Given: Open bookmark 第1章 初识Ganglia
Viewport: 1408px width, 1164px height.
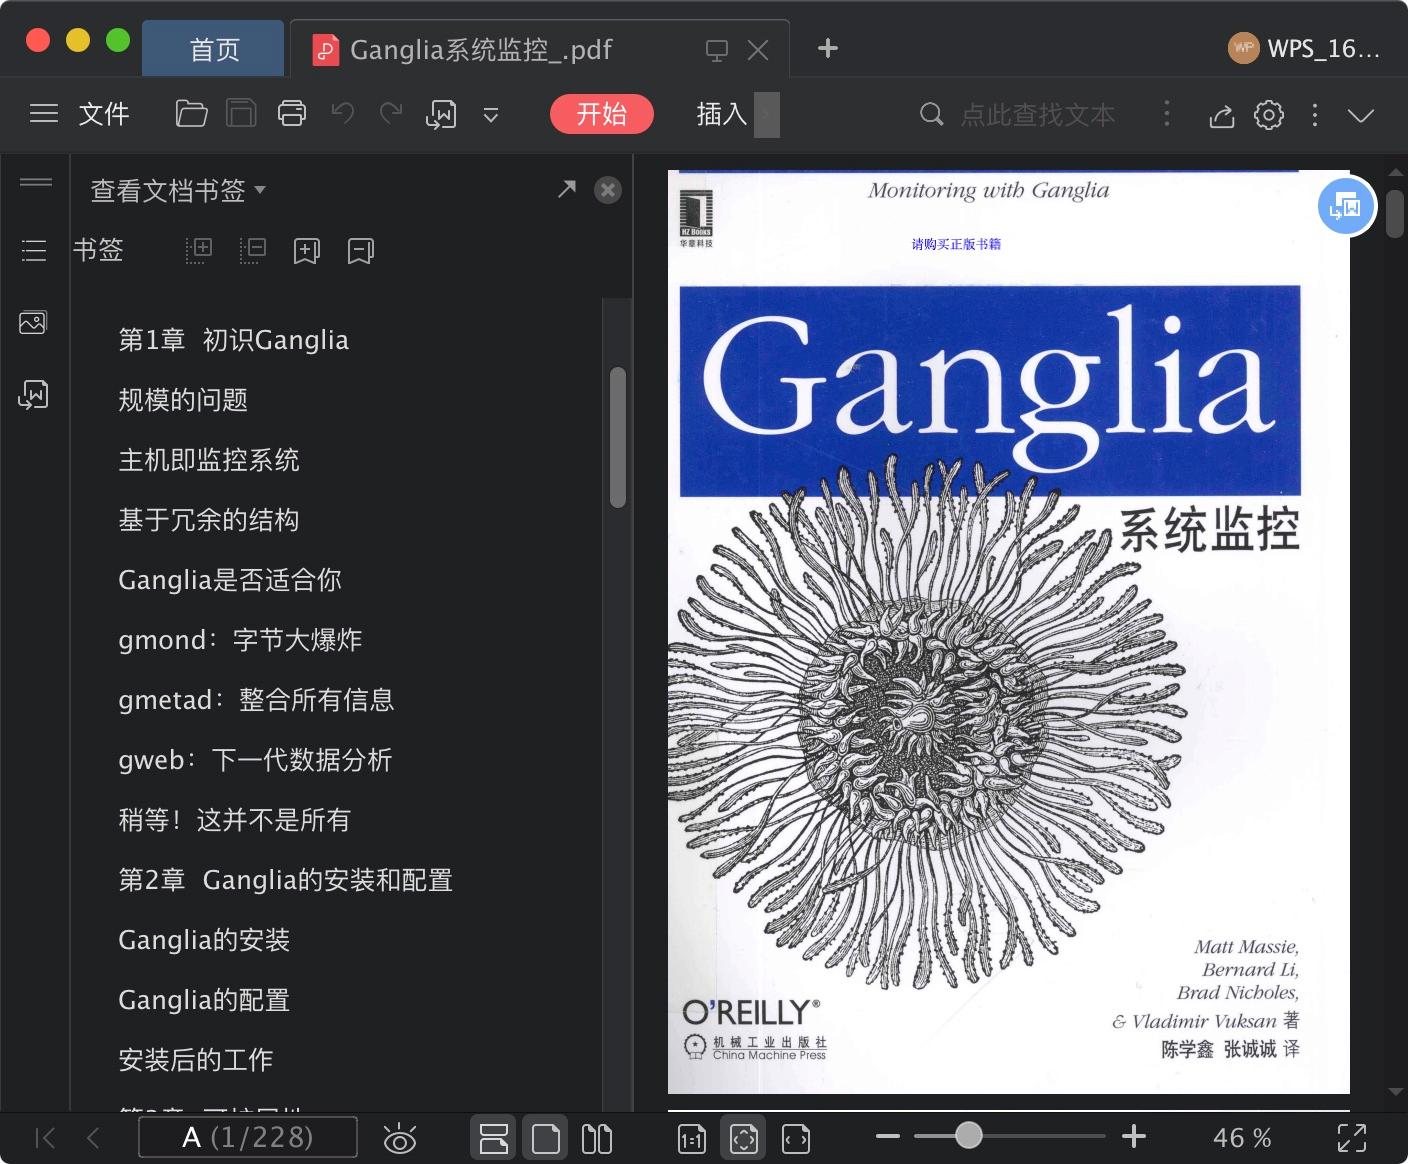Looking at the screenshot, I should click(x=233, y=340).
